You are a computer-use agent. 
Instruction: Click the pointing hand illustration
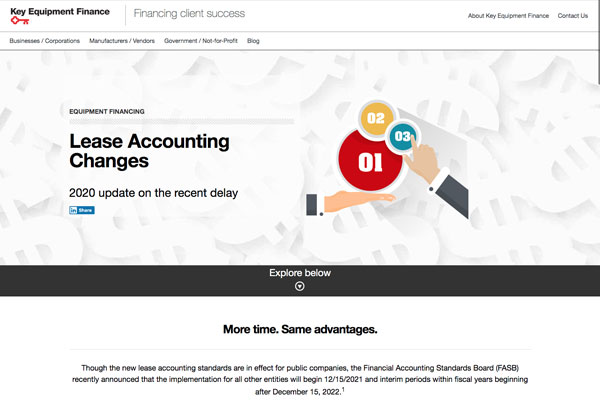[x=438, y=164]
